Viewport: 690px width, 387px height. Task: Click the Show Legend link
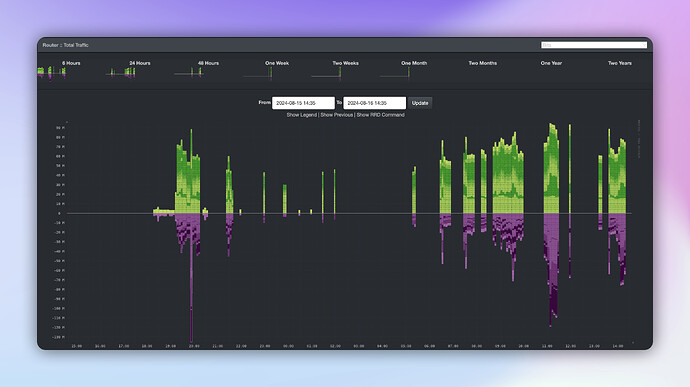[301, 115]
